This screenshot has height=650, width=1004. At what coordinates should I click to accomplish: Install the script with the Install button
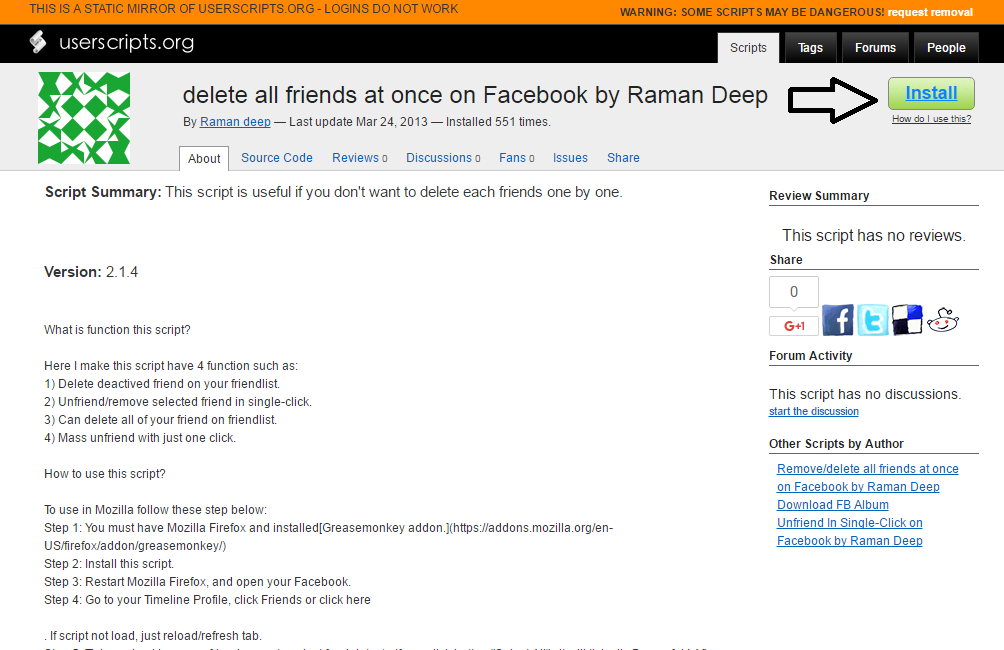click(x=931, y=93)
